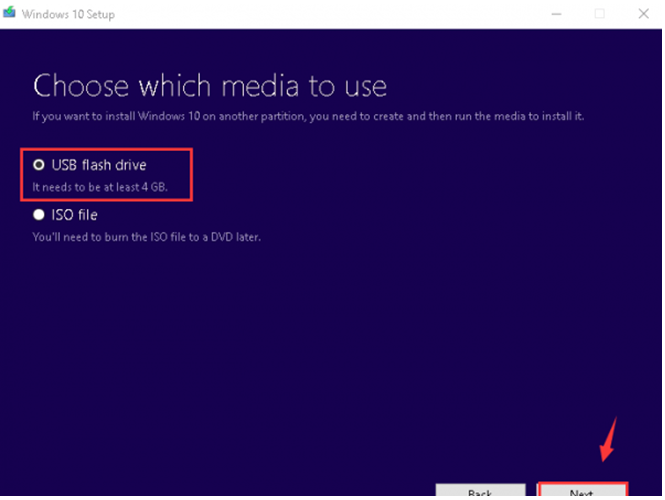The image size is (665, 500).
Task: Click the Next button
Action: point(582,490)
